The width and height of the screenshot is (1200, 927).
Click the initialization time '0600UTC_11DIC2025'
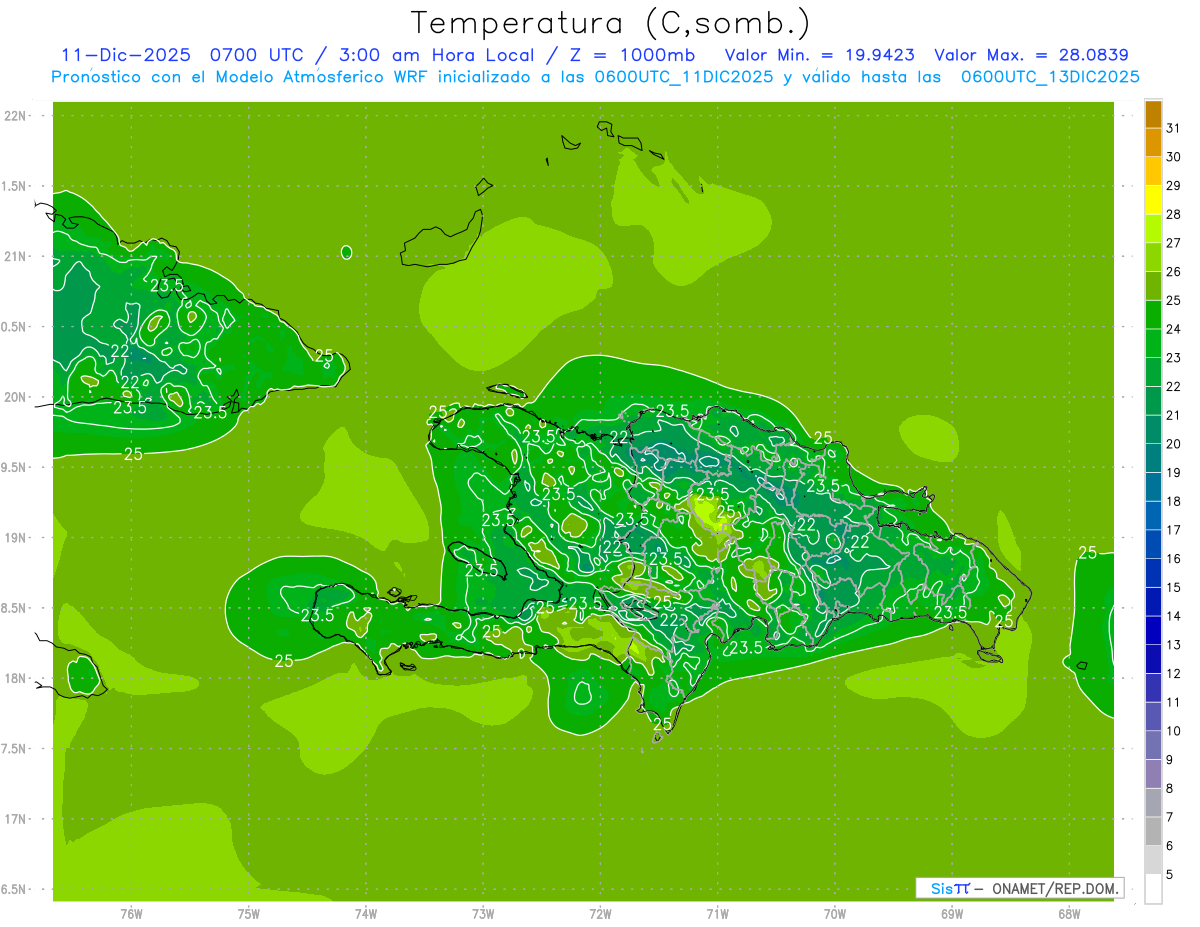684,77
